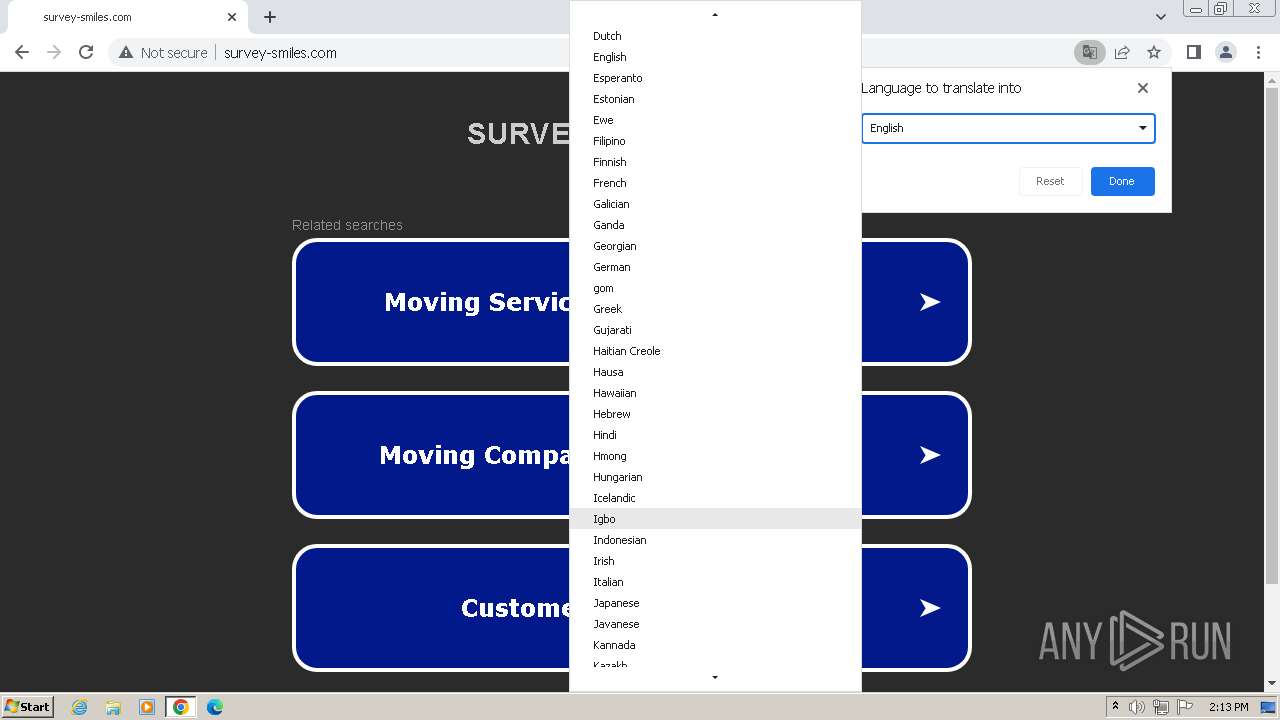The image size is (1280, 720).
Task: Choose Esperanto from the list
Action: [x=715, y=78]
